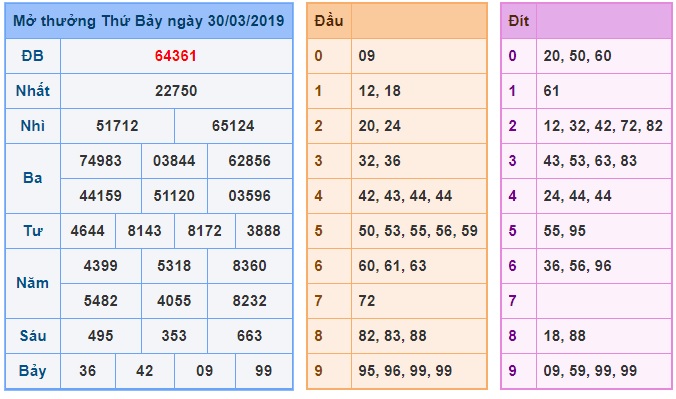676x399 pixels.
Task: Click the Tư prize number 8143
Action: point(144,230)
